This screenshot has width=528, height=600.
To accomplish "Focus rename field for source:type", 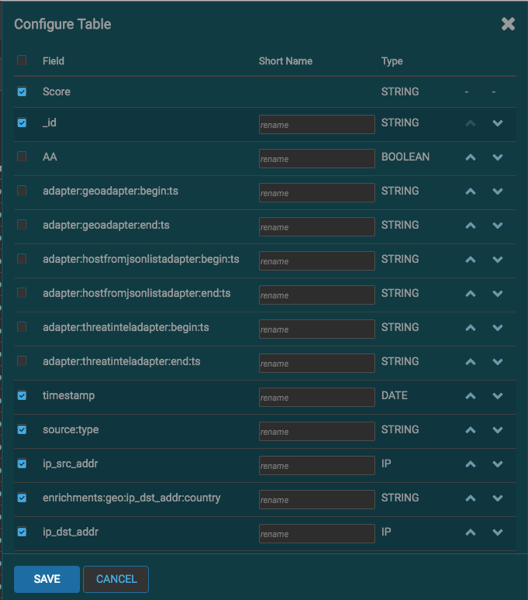I will (x=317, y=431).
